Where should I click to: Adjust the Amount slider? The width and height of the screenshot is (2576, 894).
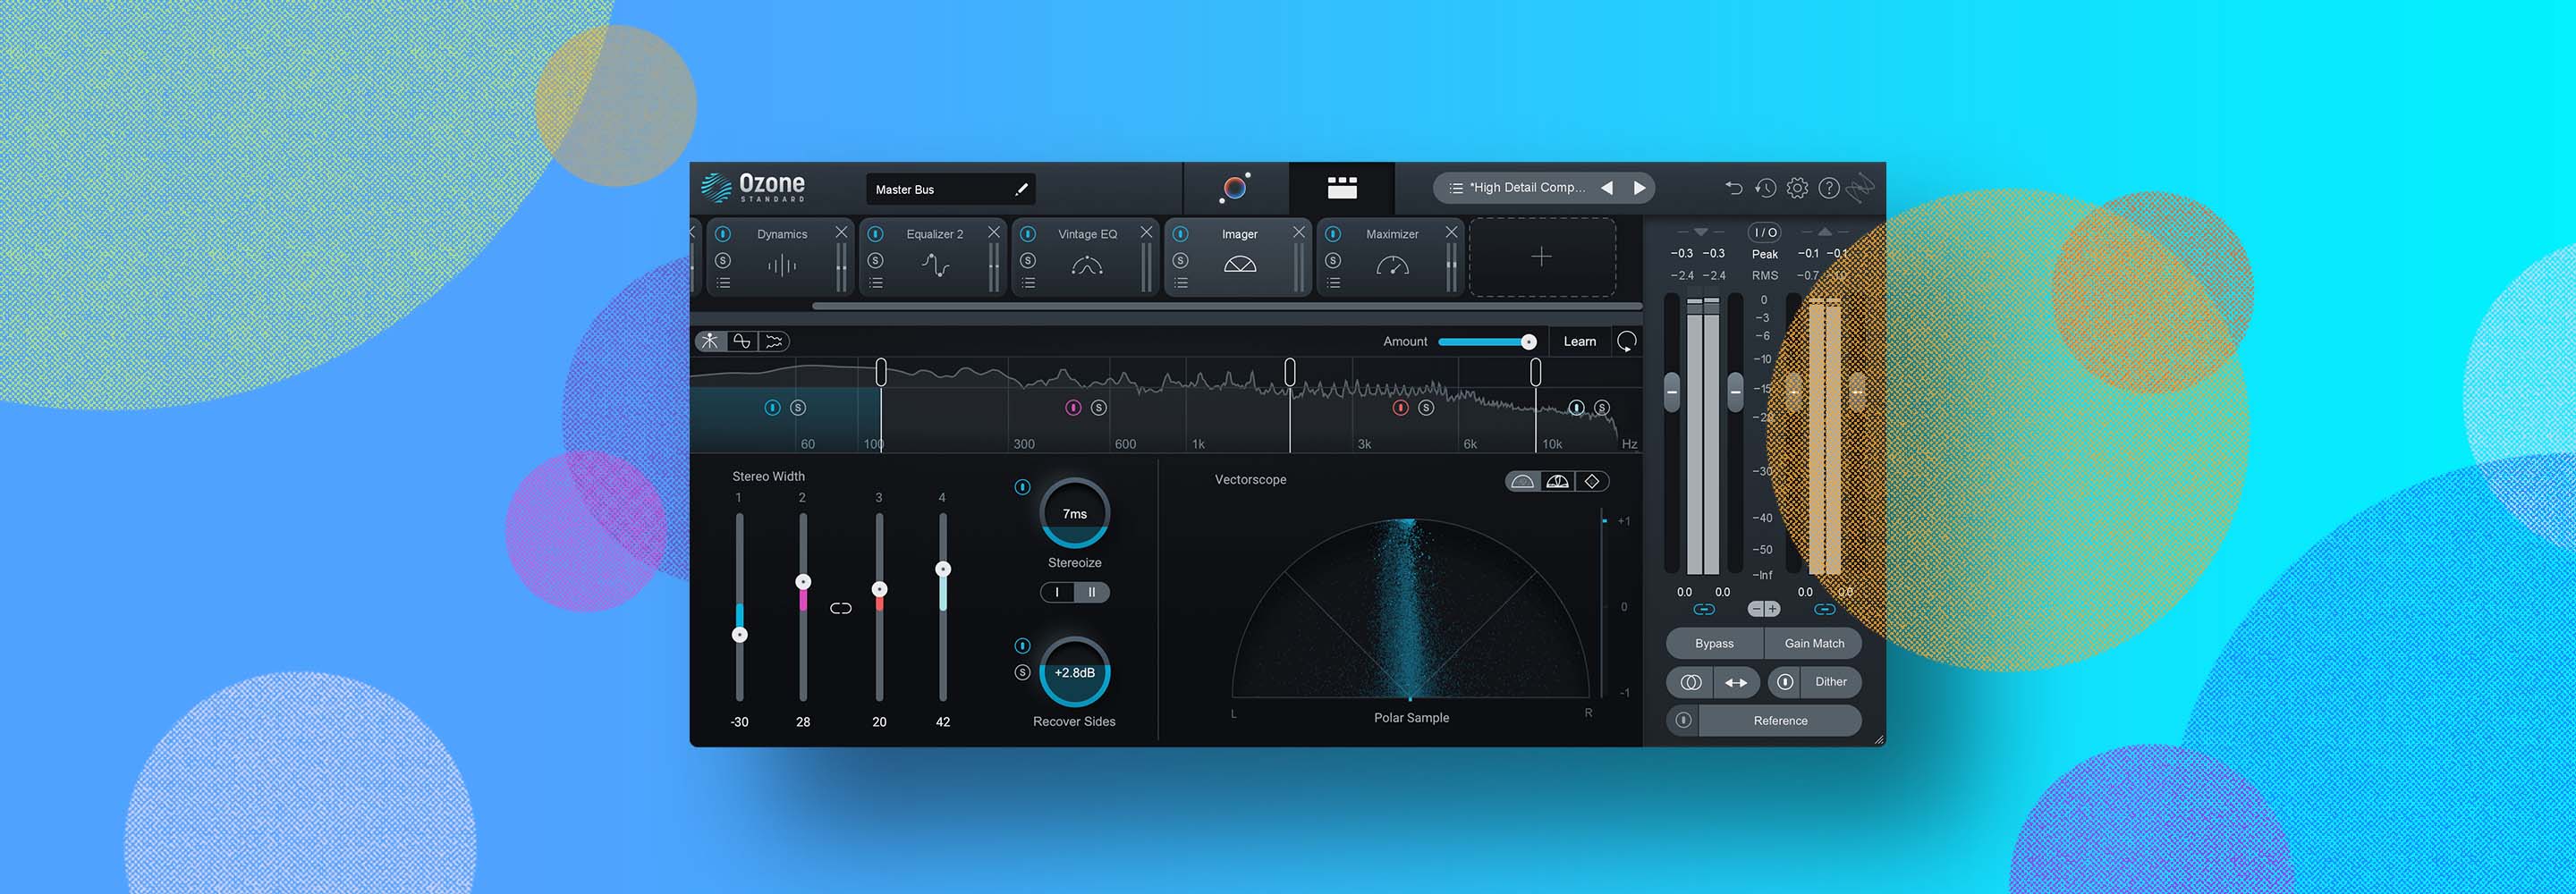1486,342
